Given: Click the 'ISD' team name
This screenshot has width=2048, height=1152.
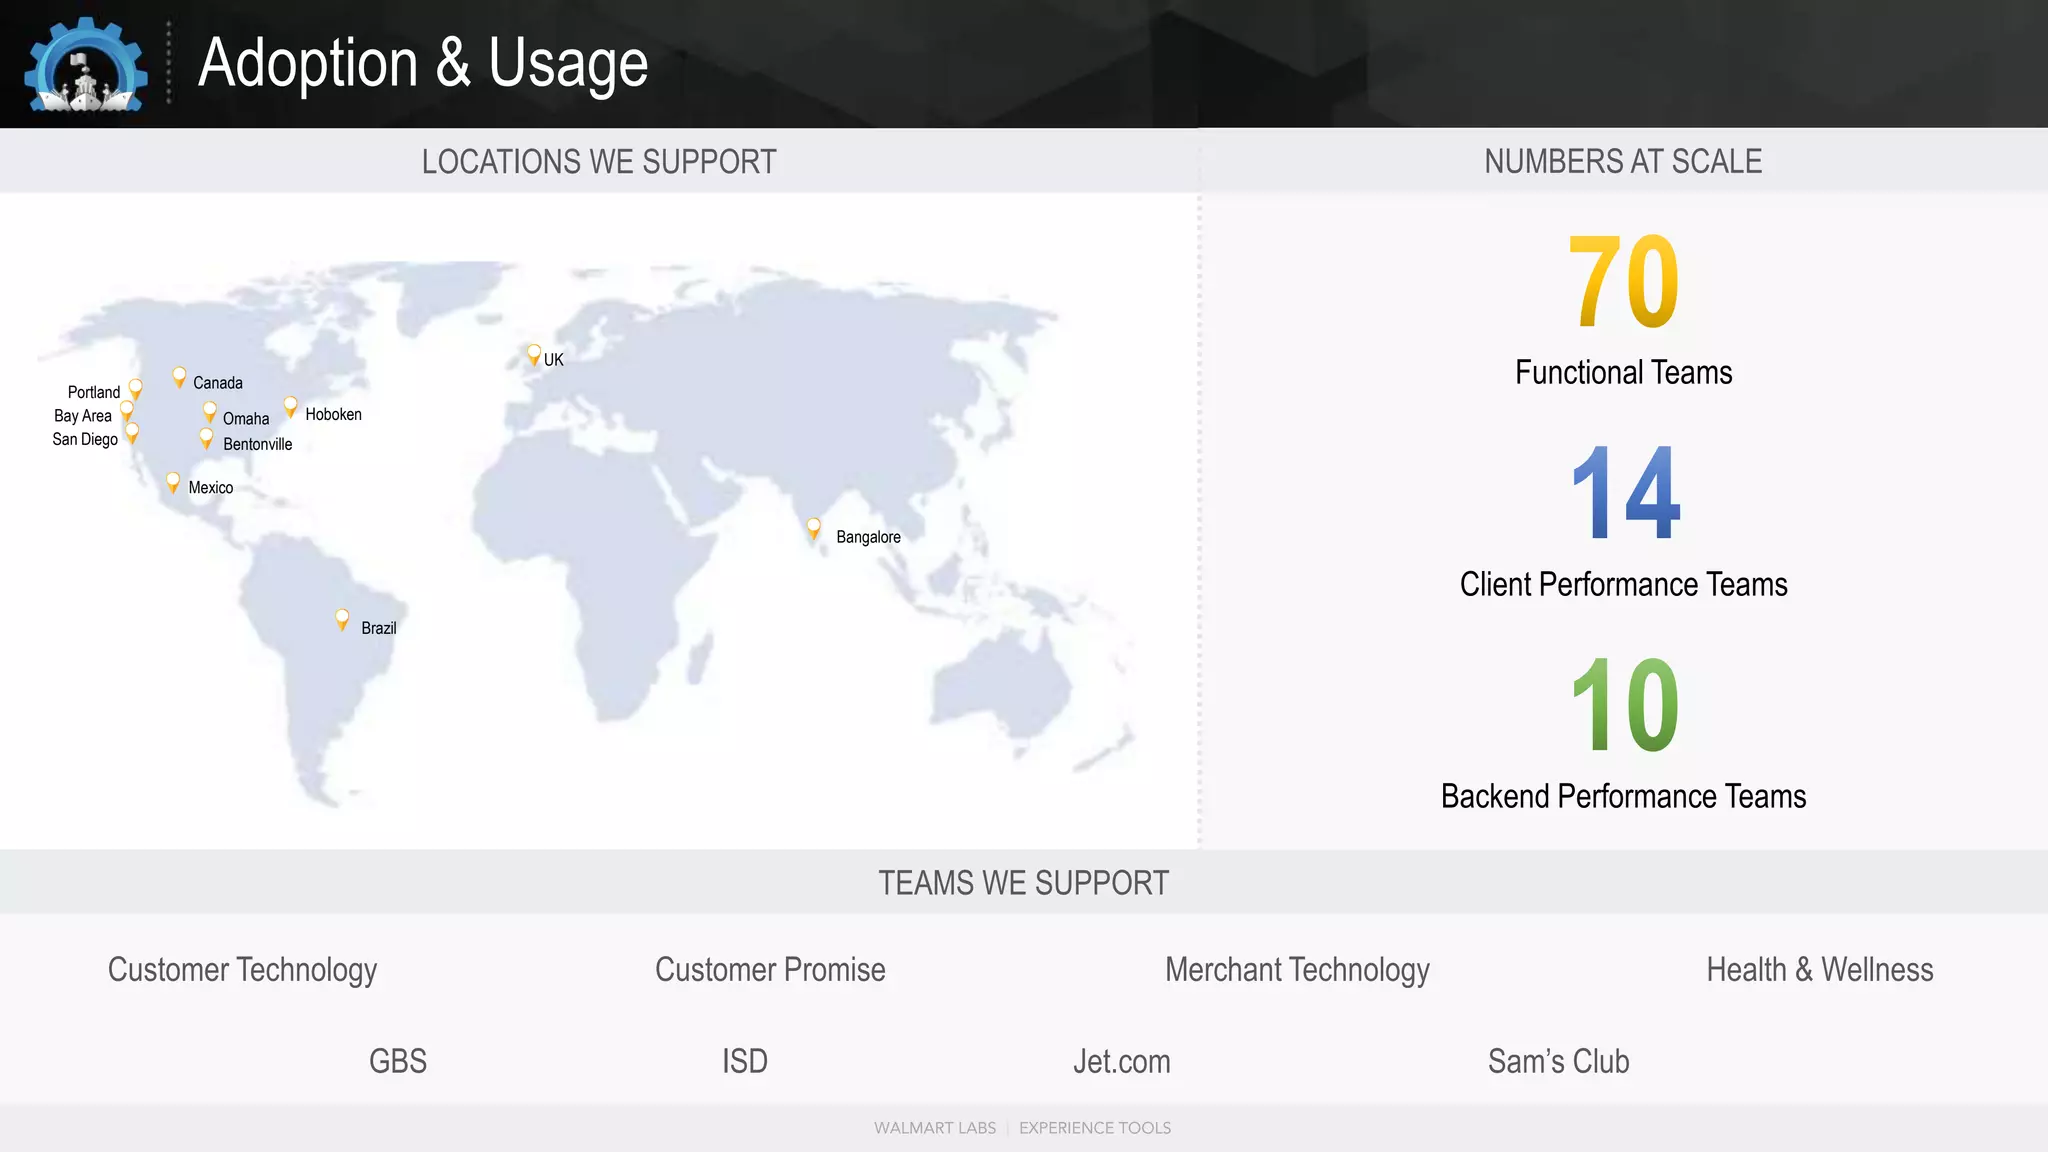Looking at the screenshot, I should click(745, 1061).
